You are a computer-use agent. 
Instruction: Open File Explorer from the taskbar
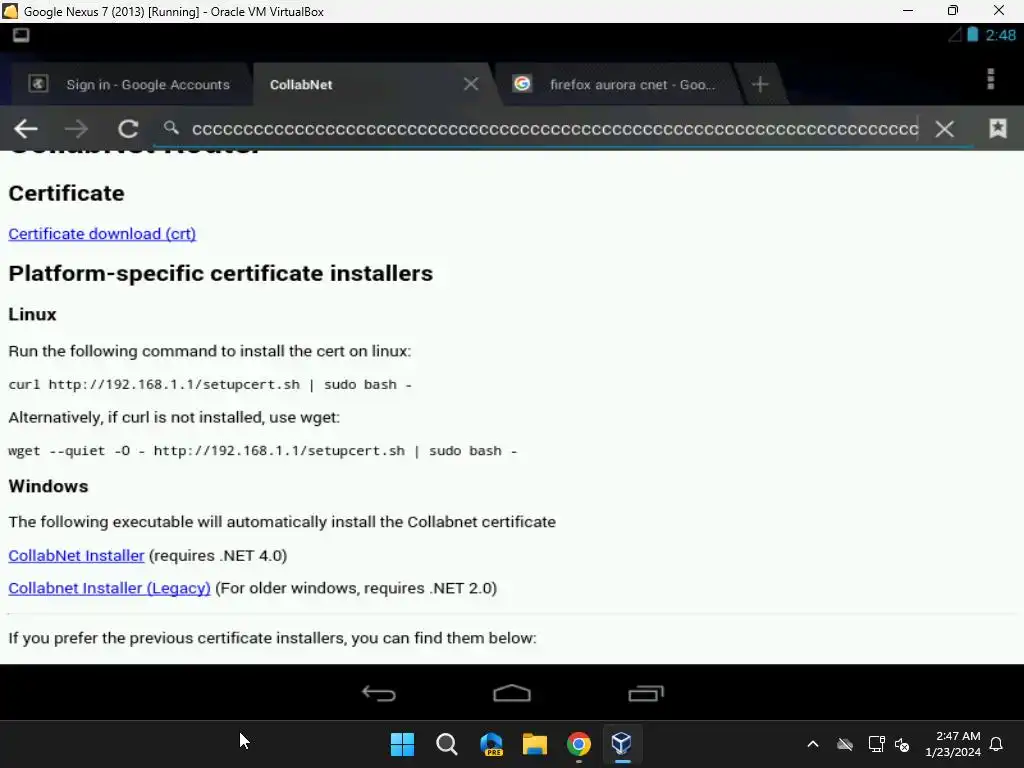535,744
